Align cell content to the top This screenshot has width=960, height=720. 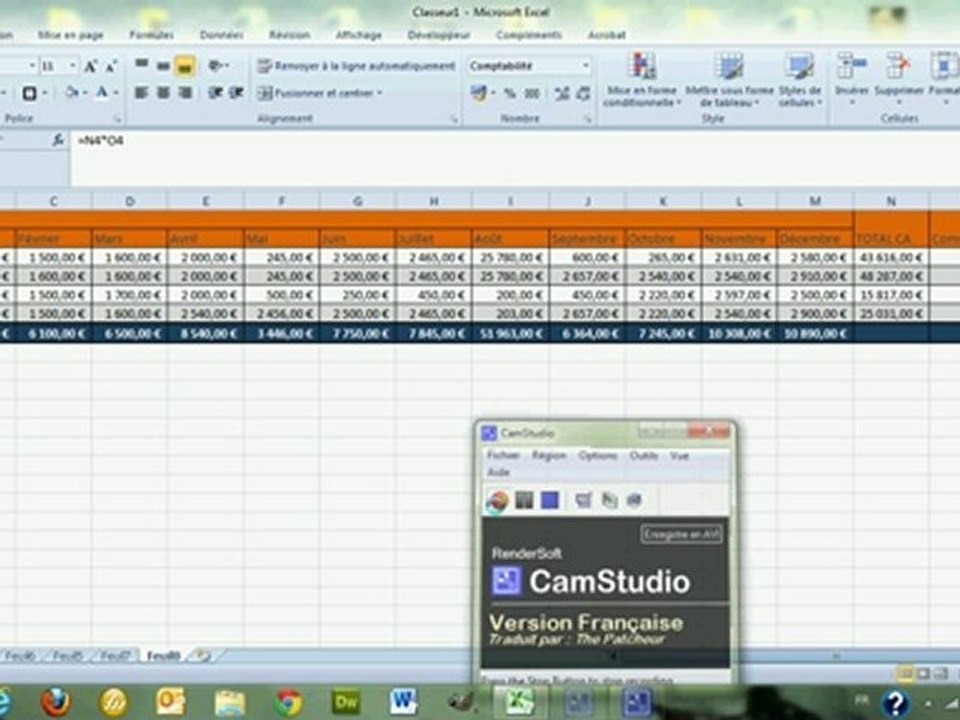click(x=141, y=64)
